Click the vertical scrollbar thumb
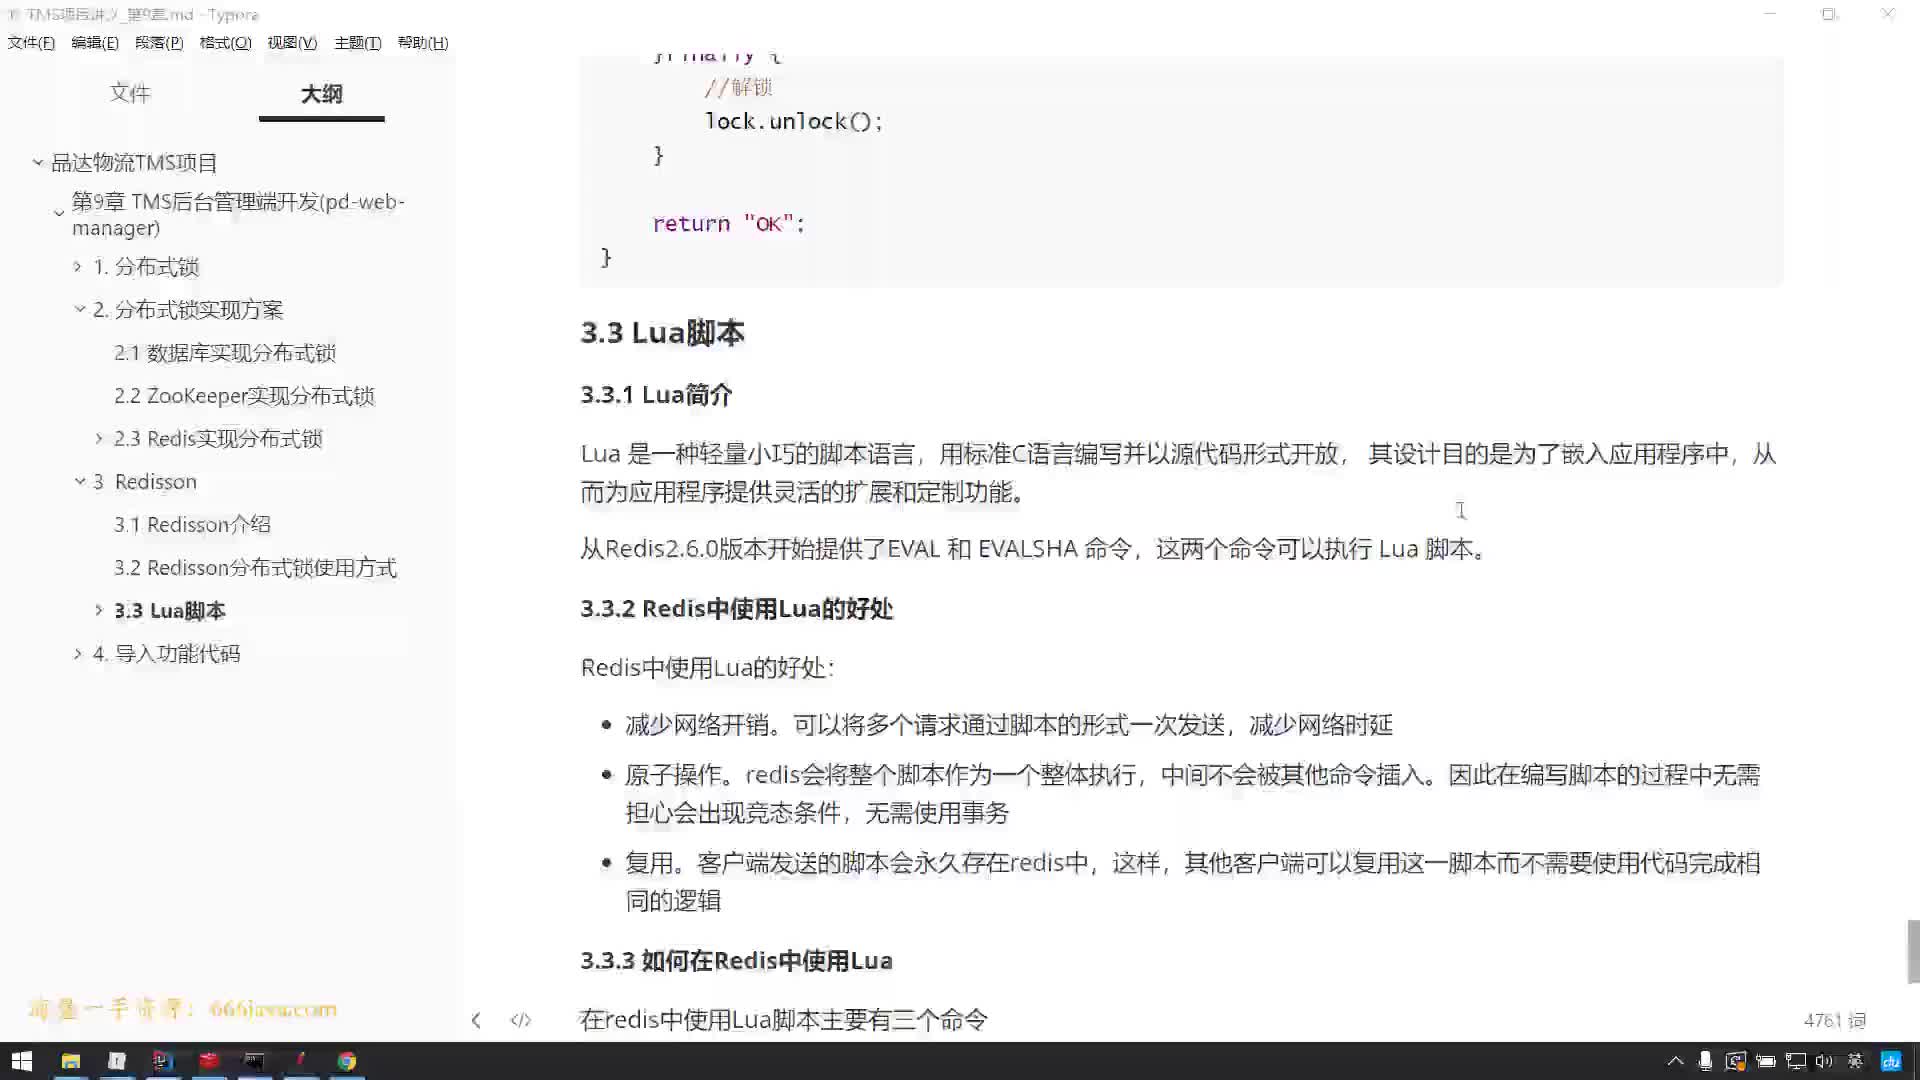Screen dimensions: 1920x1080 (1913, 951)
